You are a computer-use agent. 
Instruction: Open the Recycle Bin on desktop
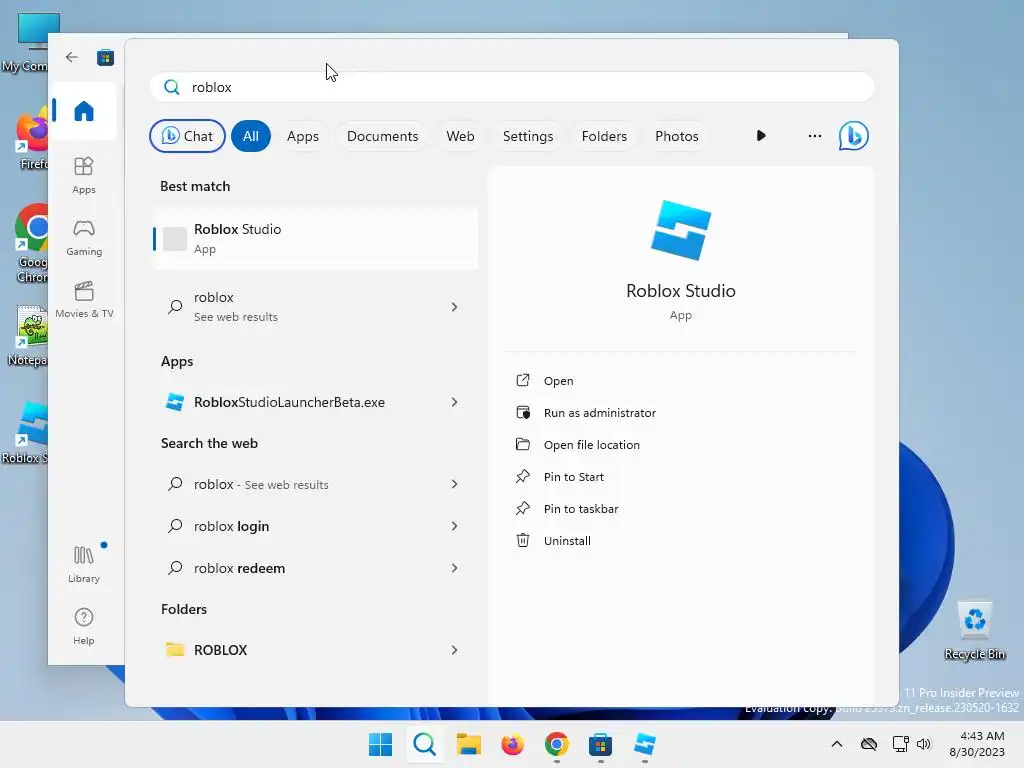click(x=974, y=631)
